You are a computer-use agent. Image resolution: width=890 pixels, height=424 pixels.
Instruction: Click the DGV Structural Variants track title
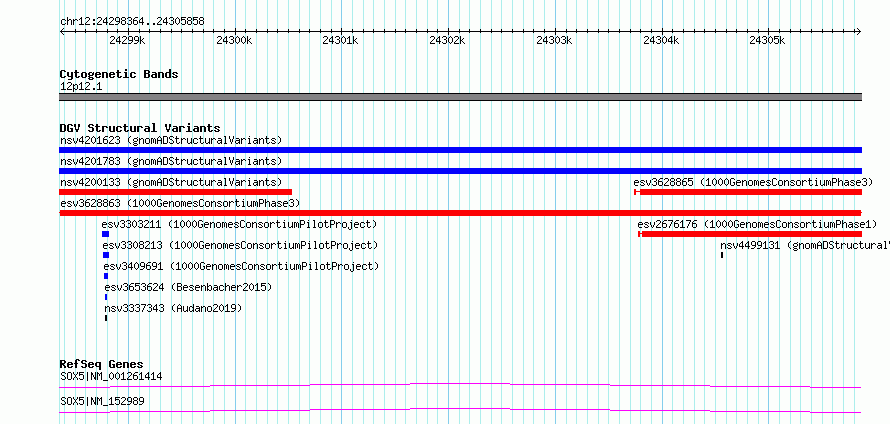point(140,128)
